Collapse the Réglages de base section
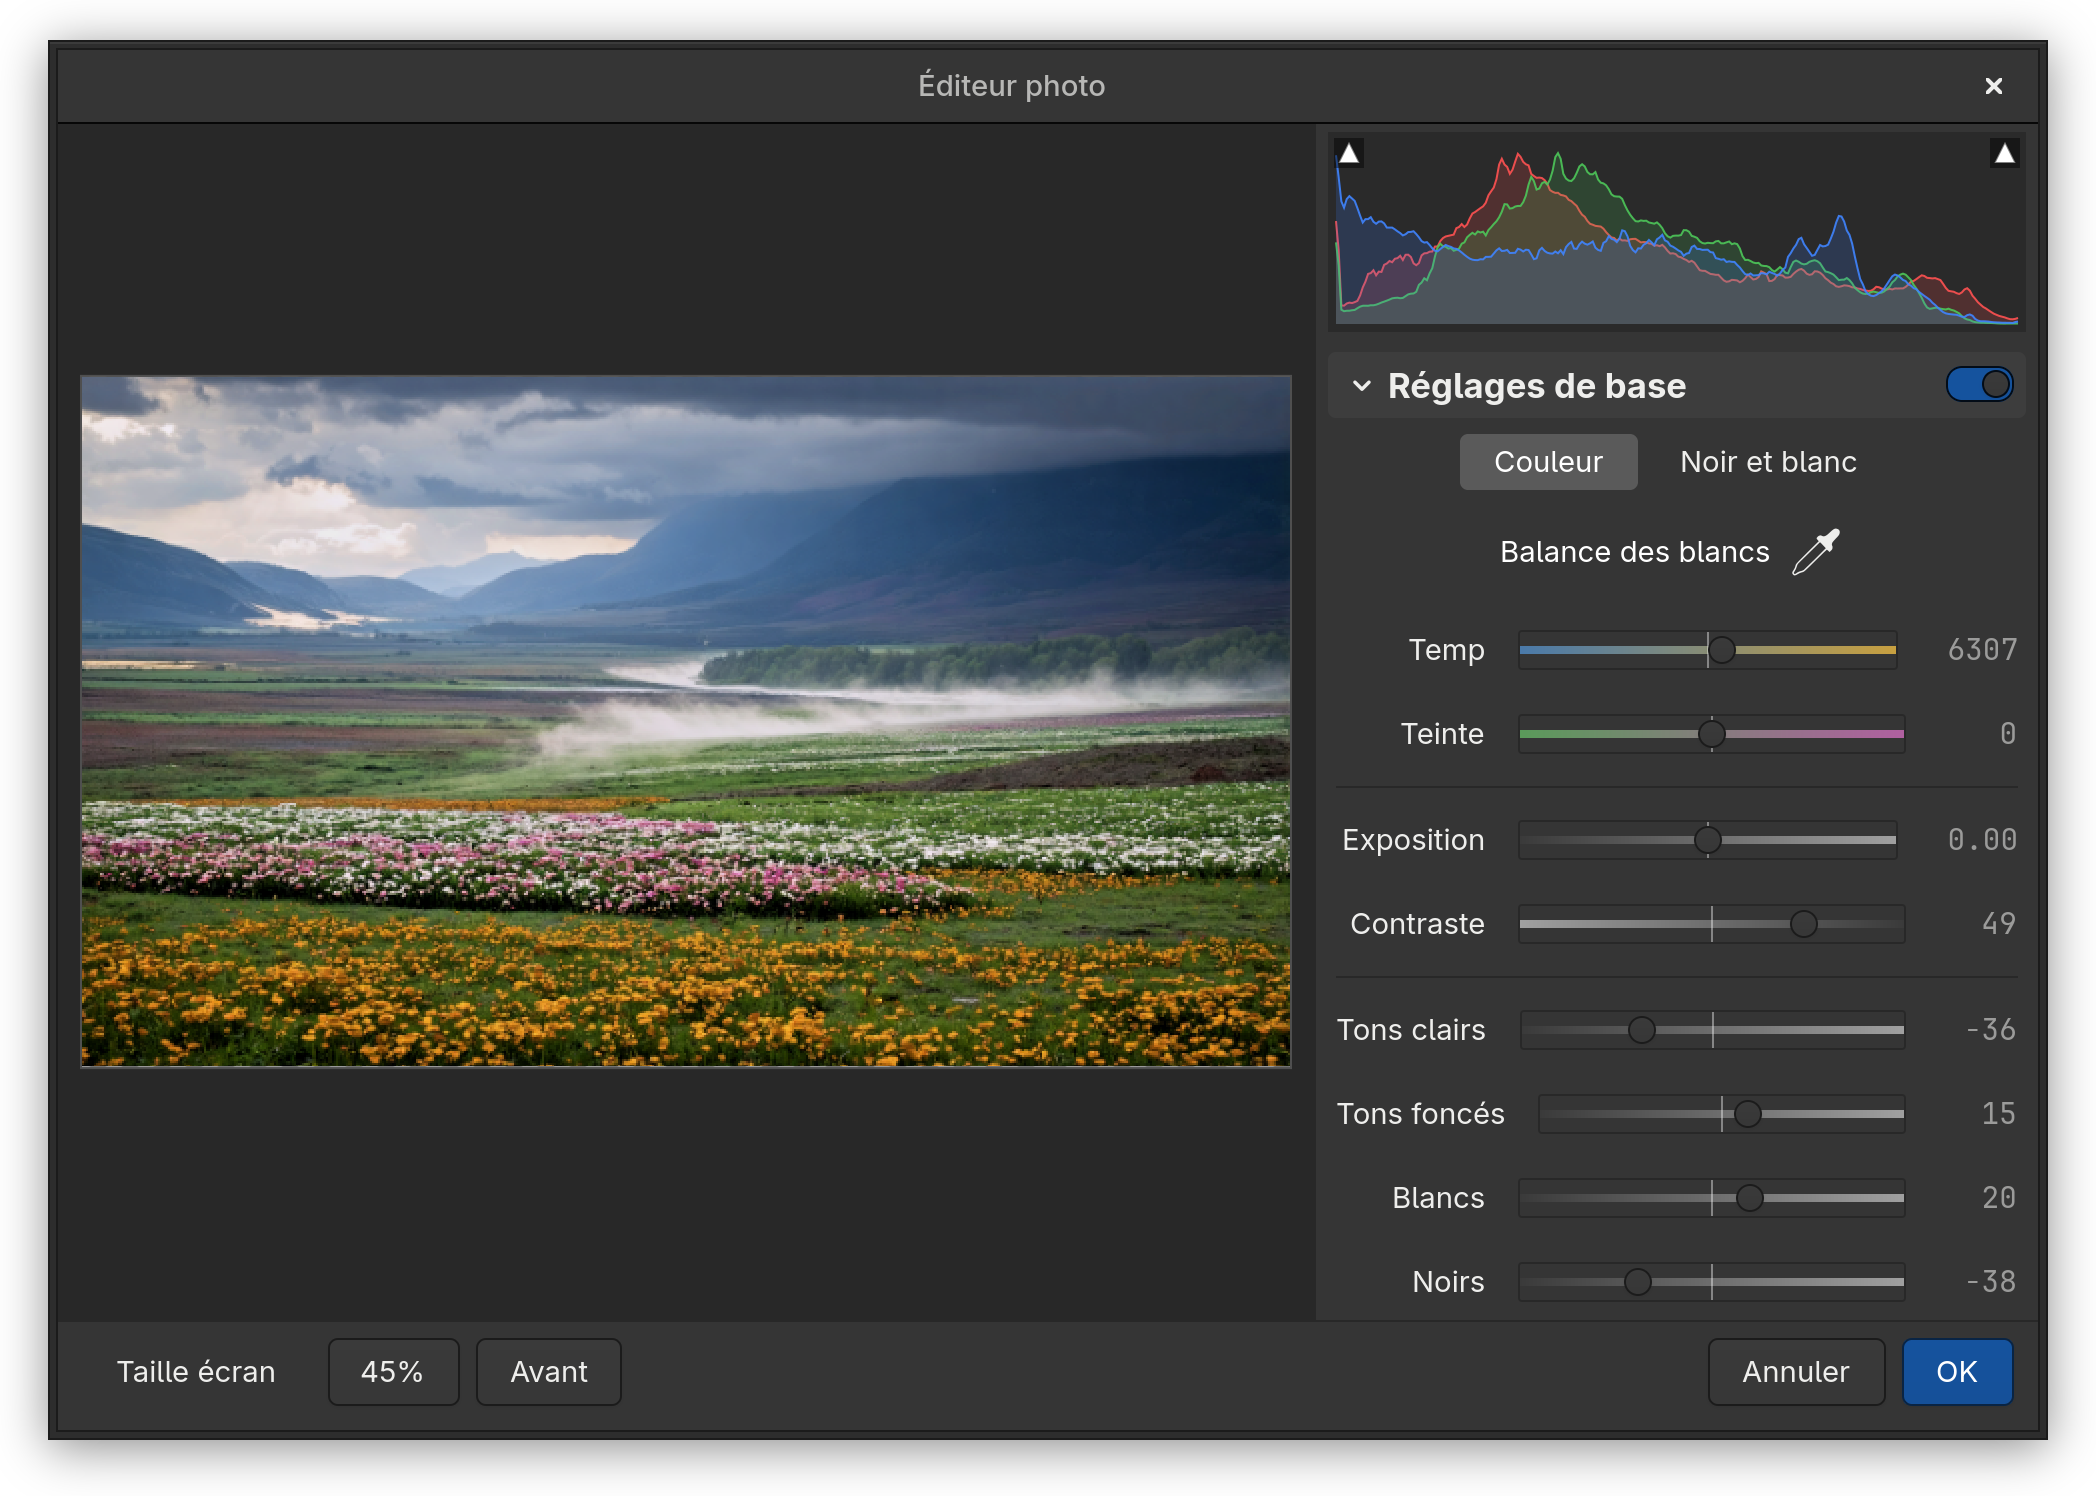Screen dimensions: 2096x1496 (1361, 386)
